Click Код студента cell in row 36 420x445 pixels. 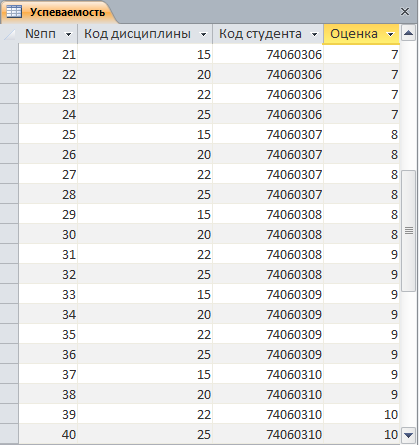tap(268, 354)
